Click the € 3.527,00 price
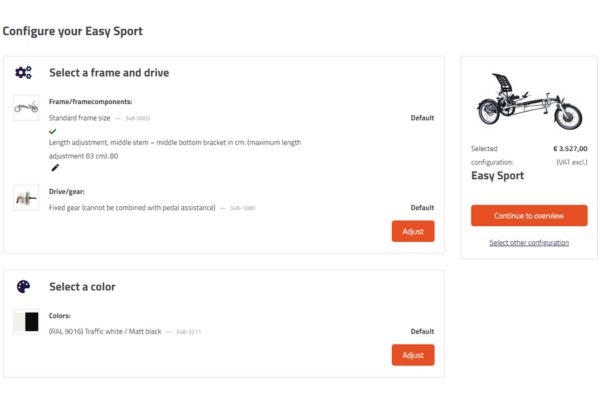Image resolution: width=600 pixels, height=400 pixels. coord(570,149)
